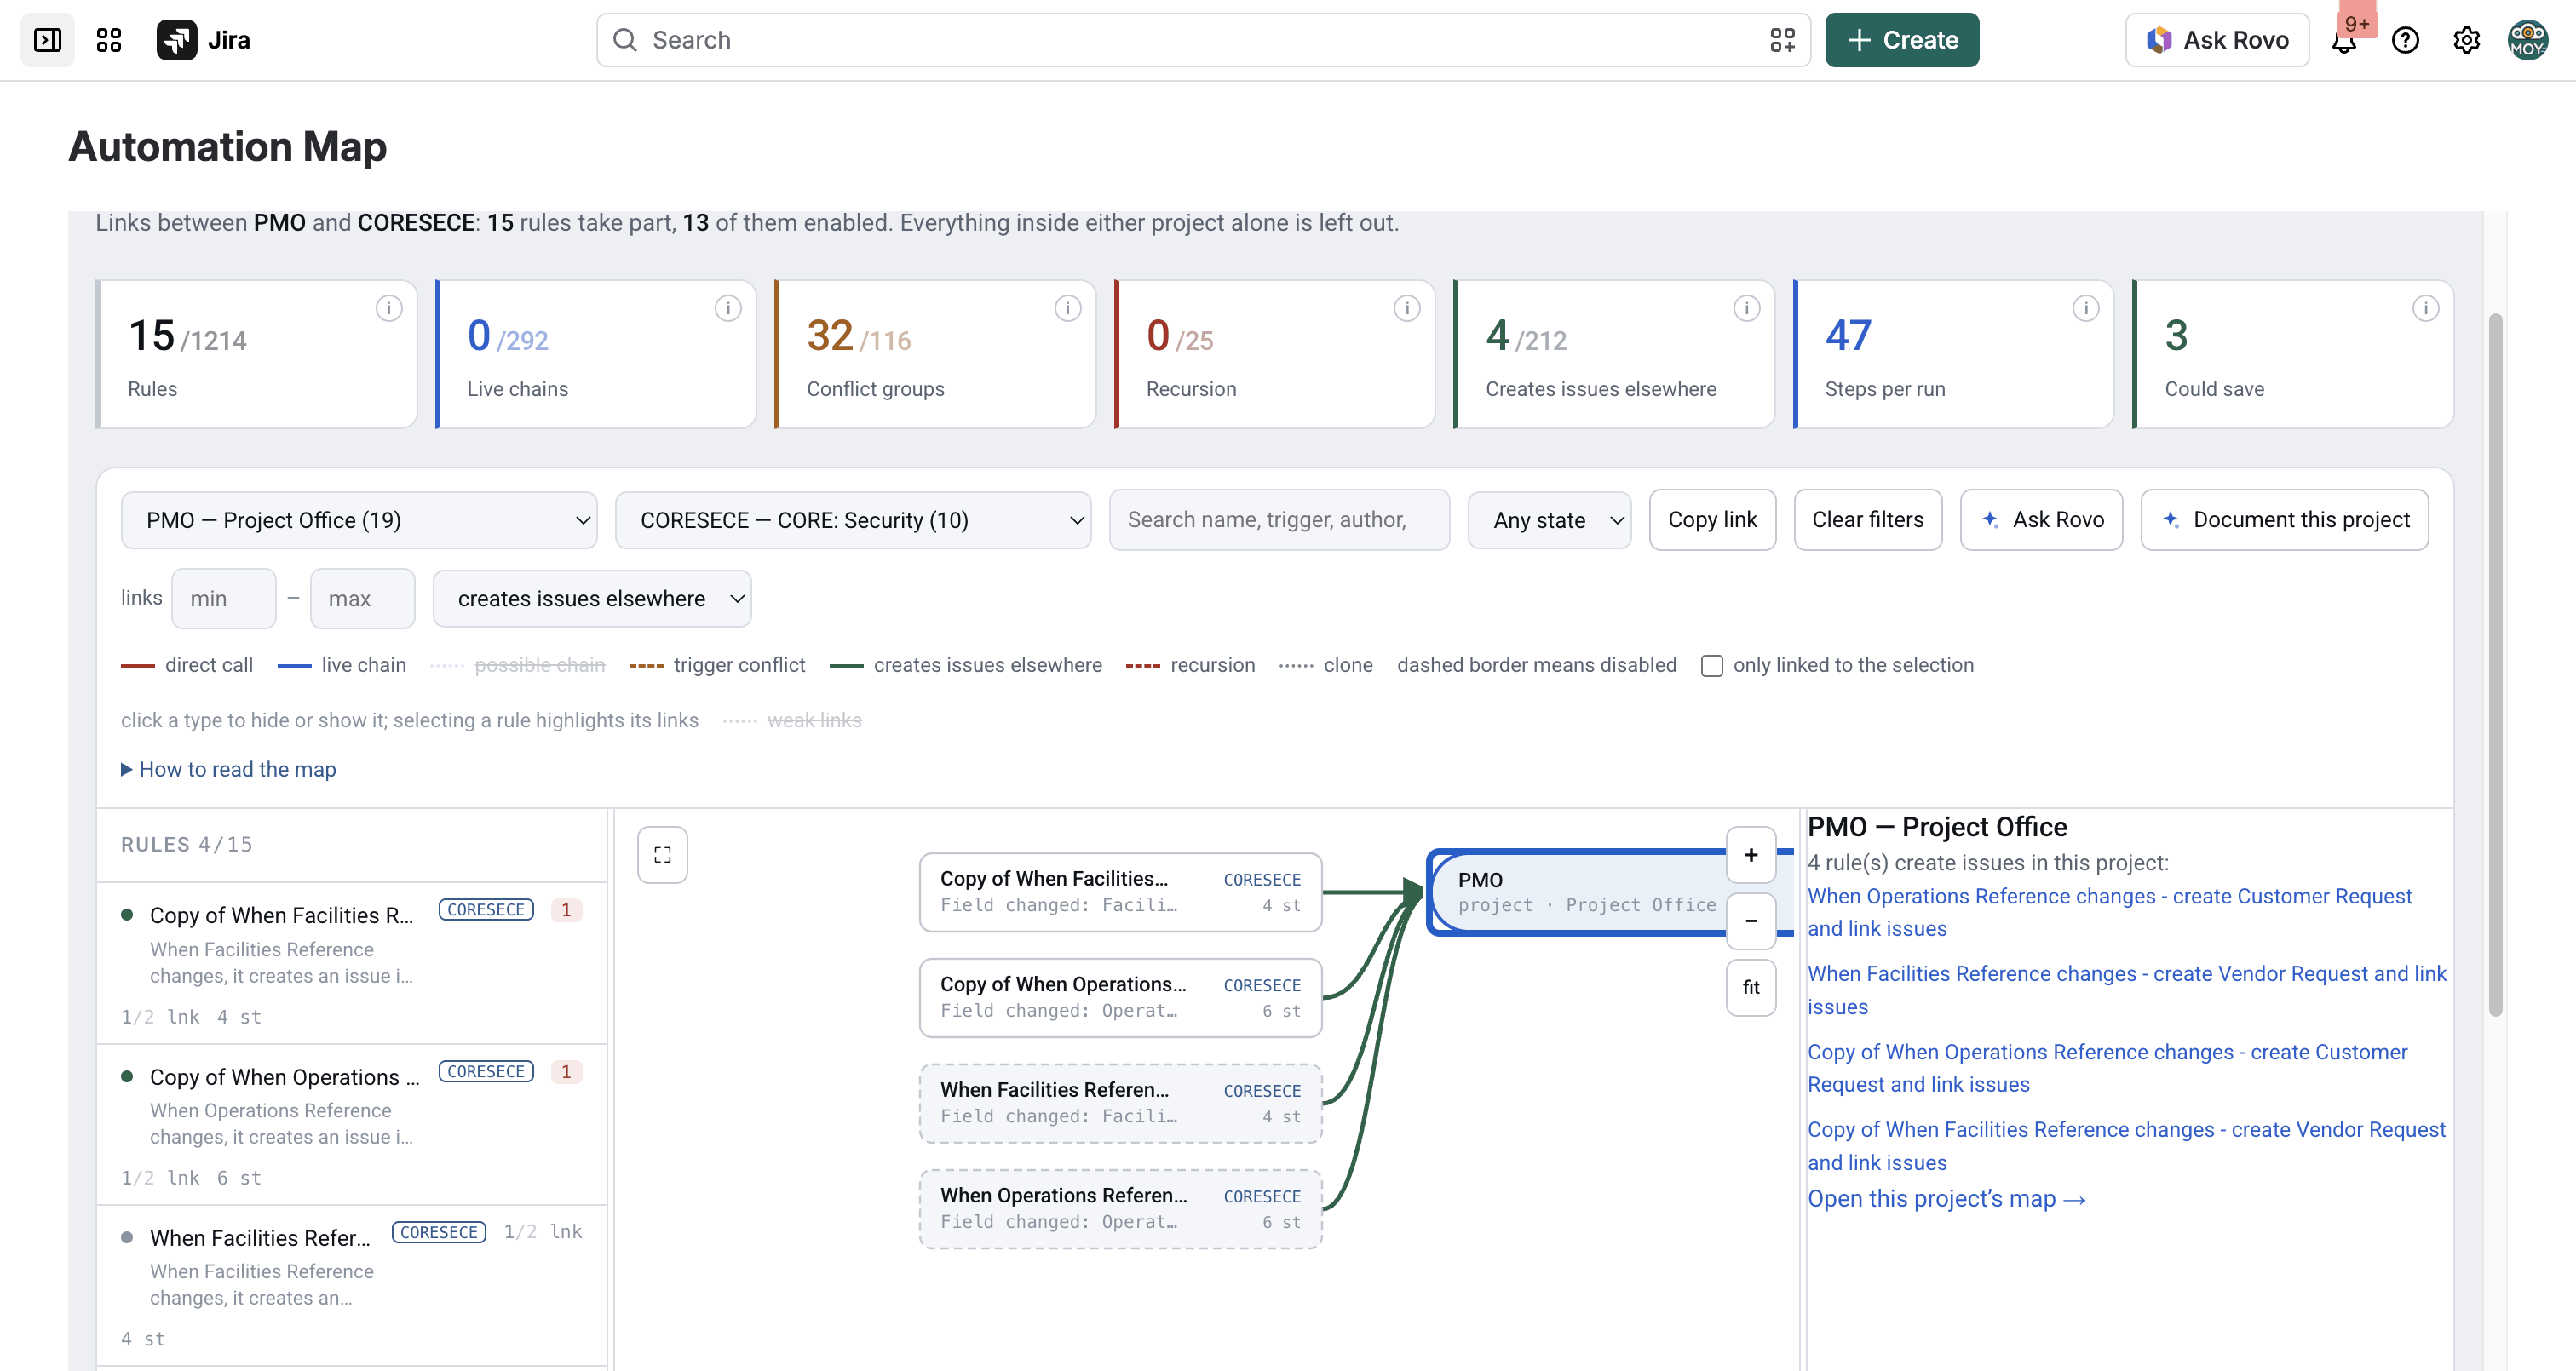Viewport: 2576px width, 1371px height.
Task: Show the possible chain link type
Action: tap(518, 665)
